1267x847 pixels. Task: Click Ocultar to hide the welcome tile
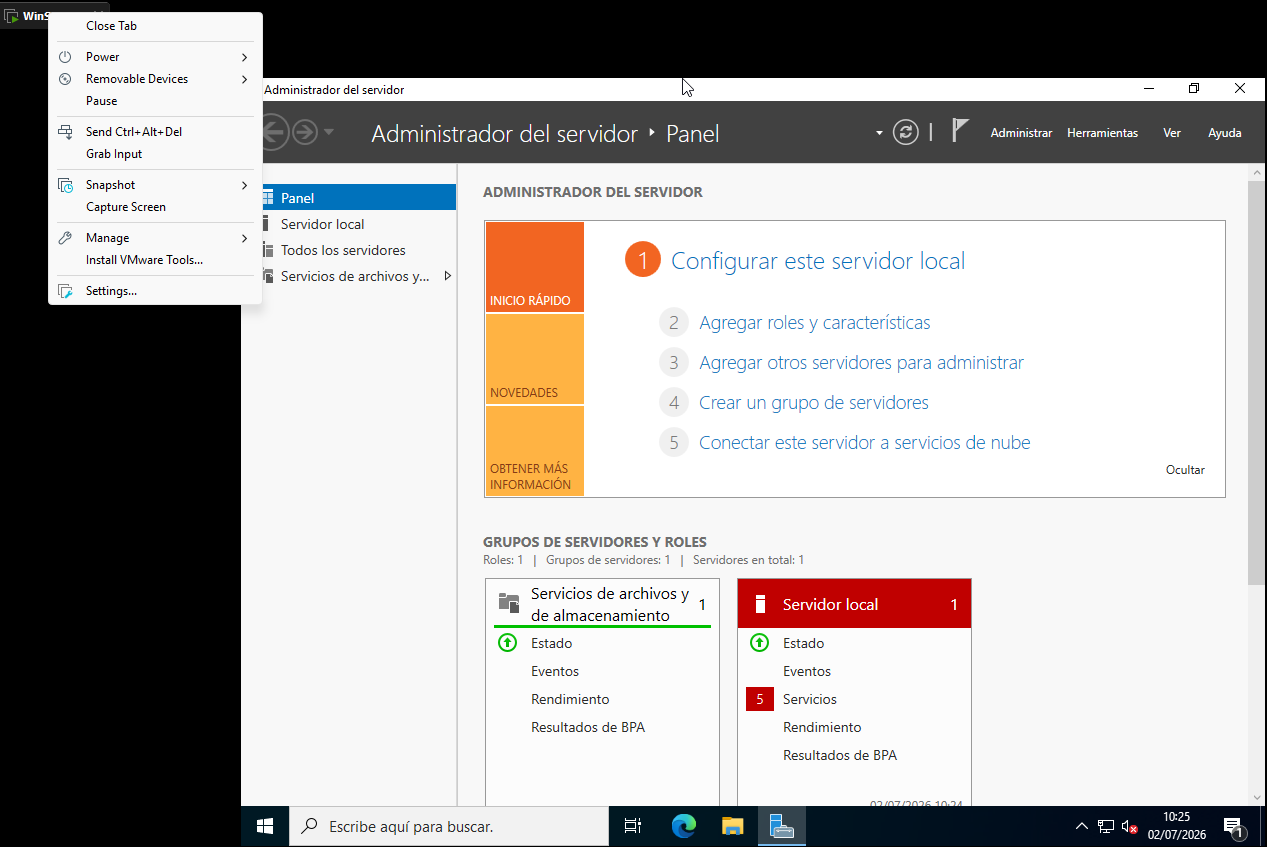tap(1185, 470)
